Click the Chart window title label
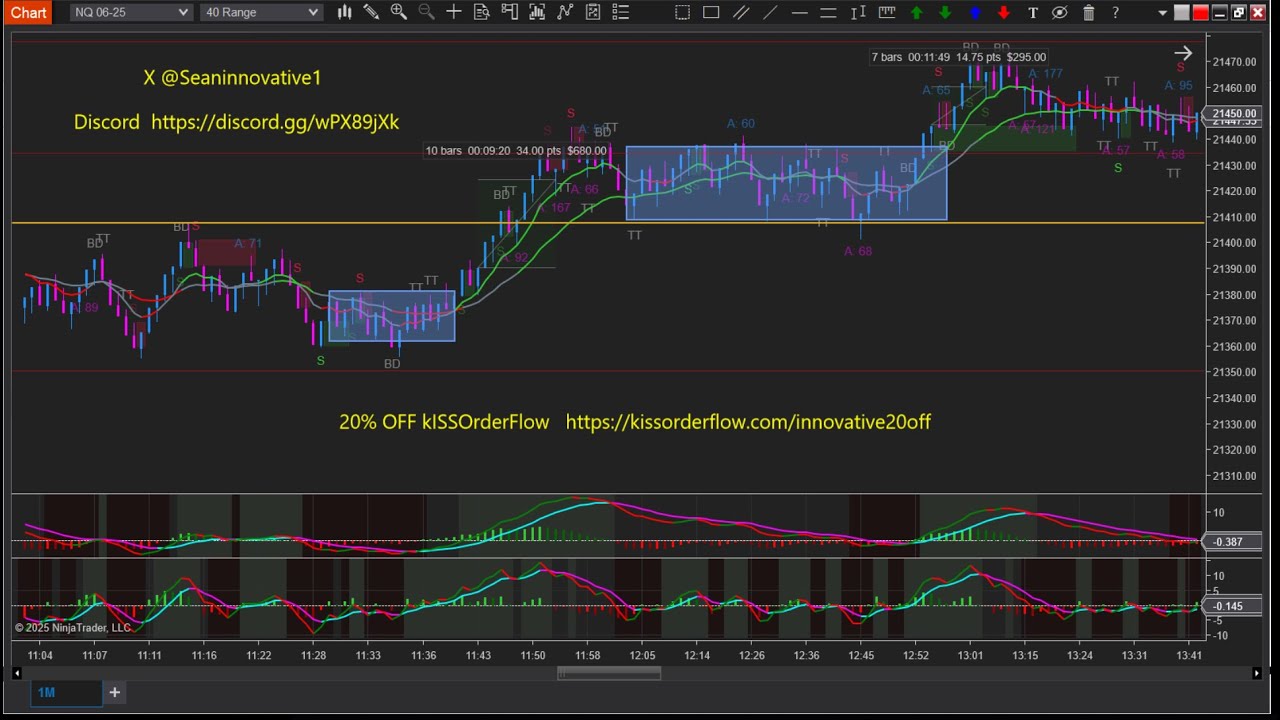Viewport: 1280px width, 720px height. [28, 12]
